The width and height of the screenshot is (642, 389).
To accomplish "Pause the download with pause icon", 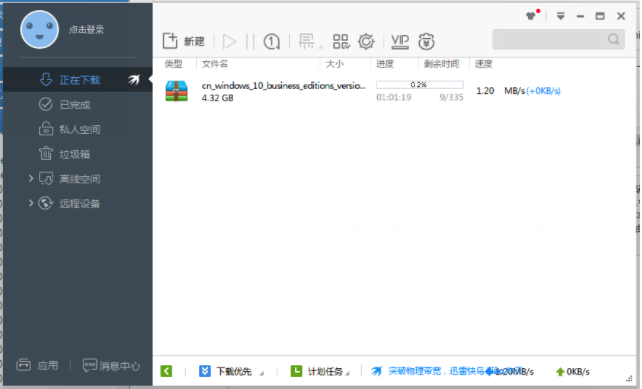I will pos(250,41).
